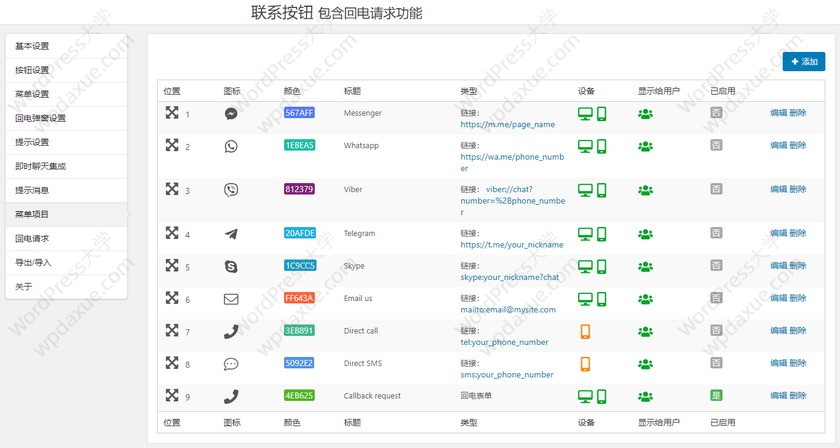Click the mobile device icon for Direct call

coord(585,331)
